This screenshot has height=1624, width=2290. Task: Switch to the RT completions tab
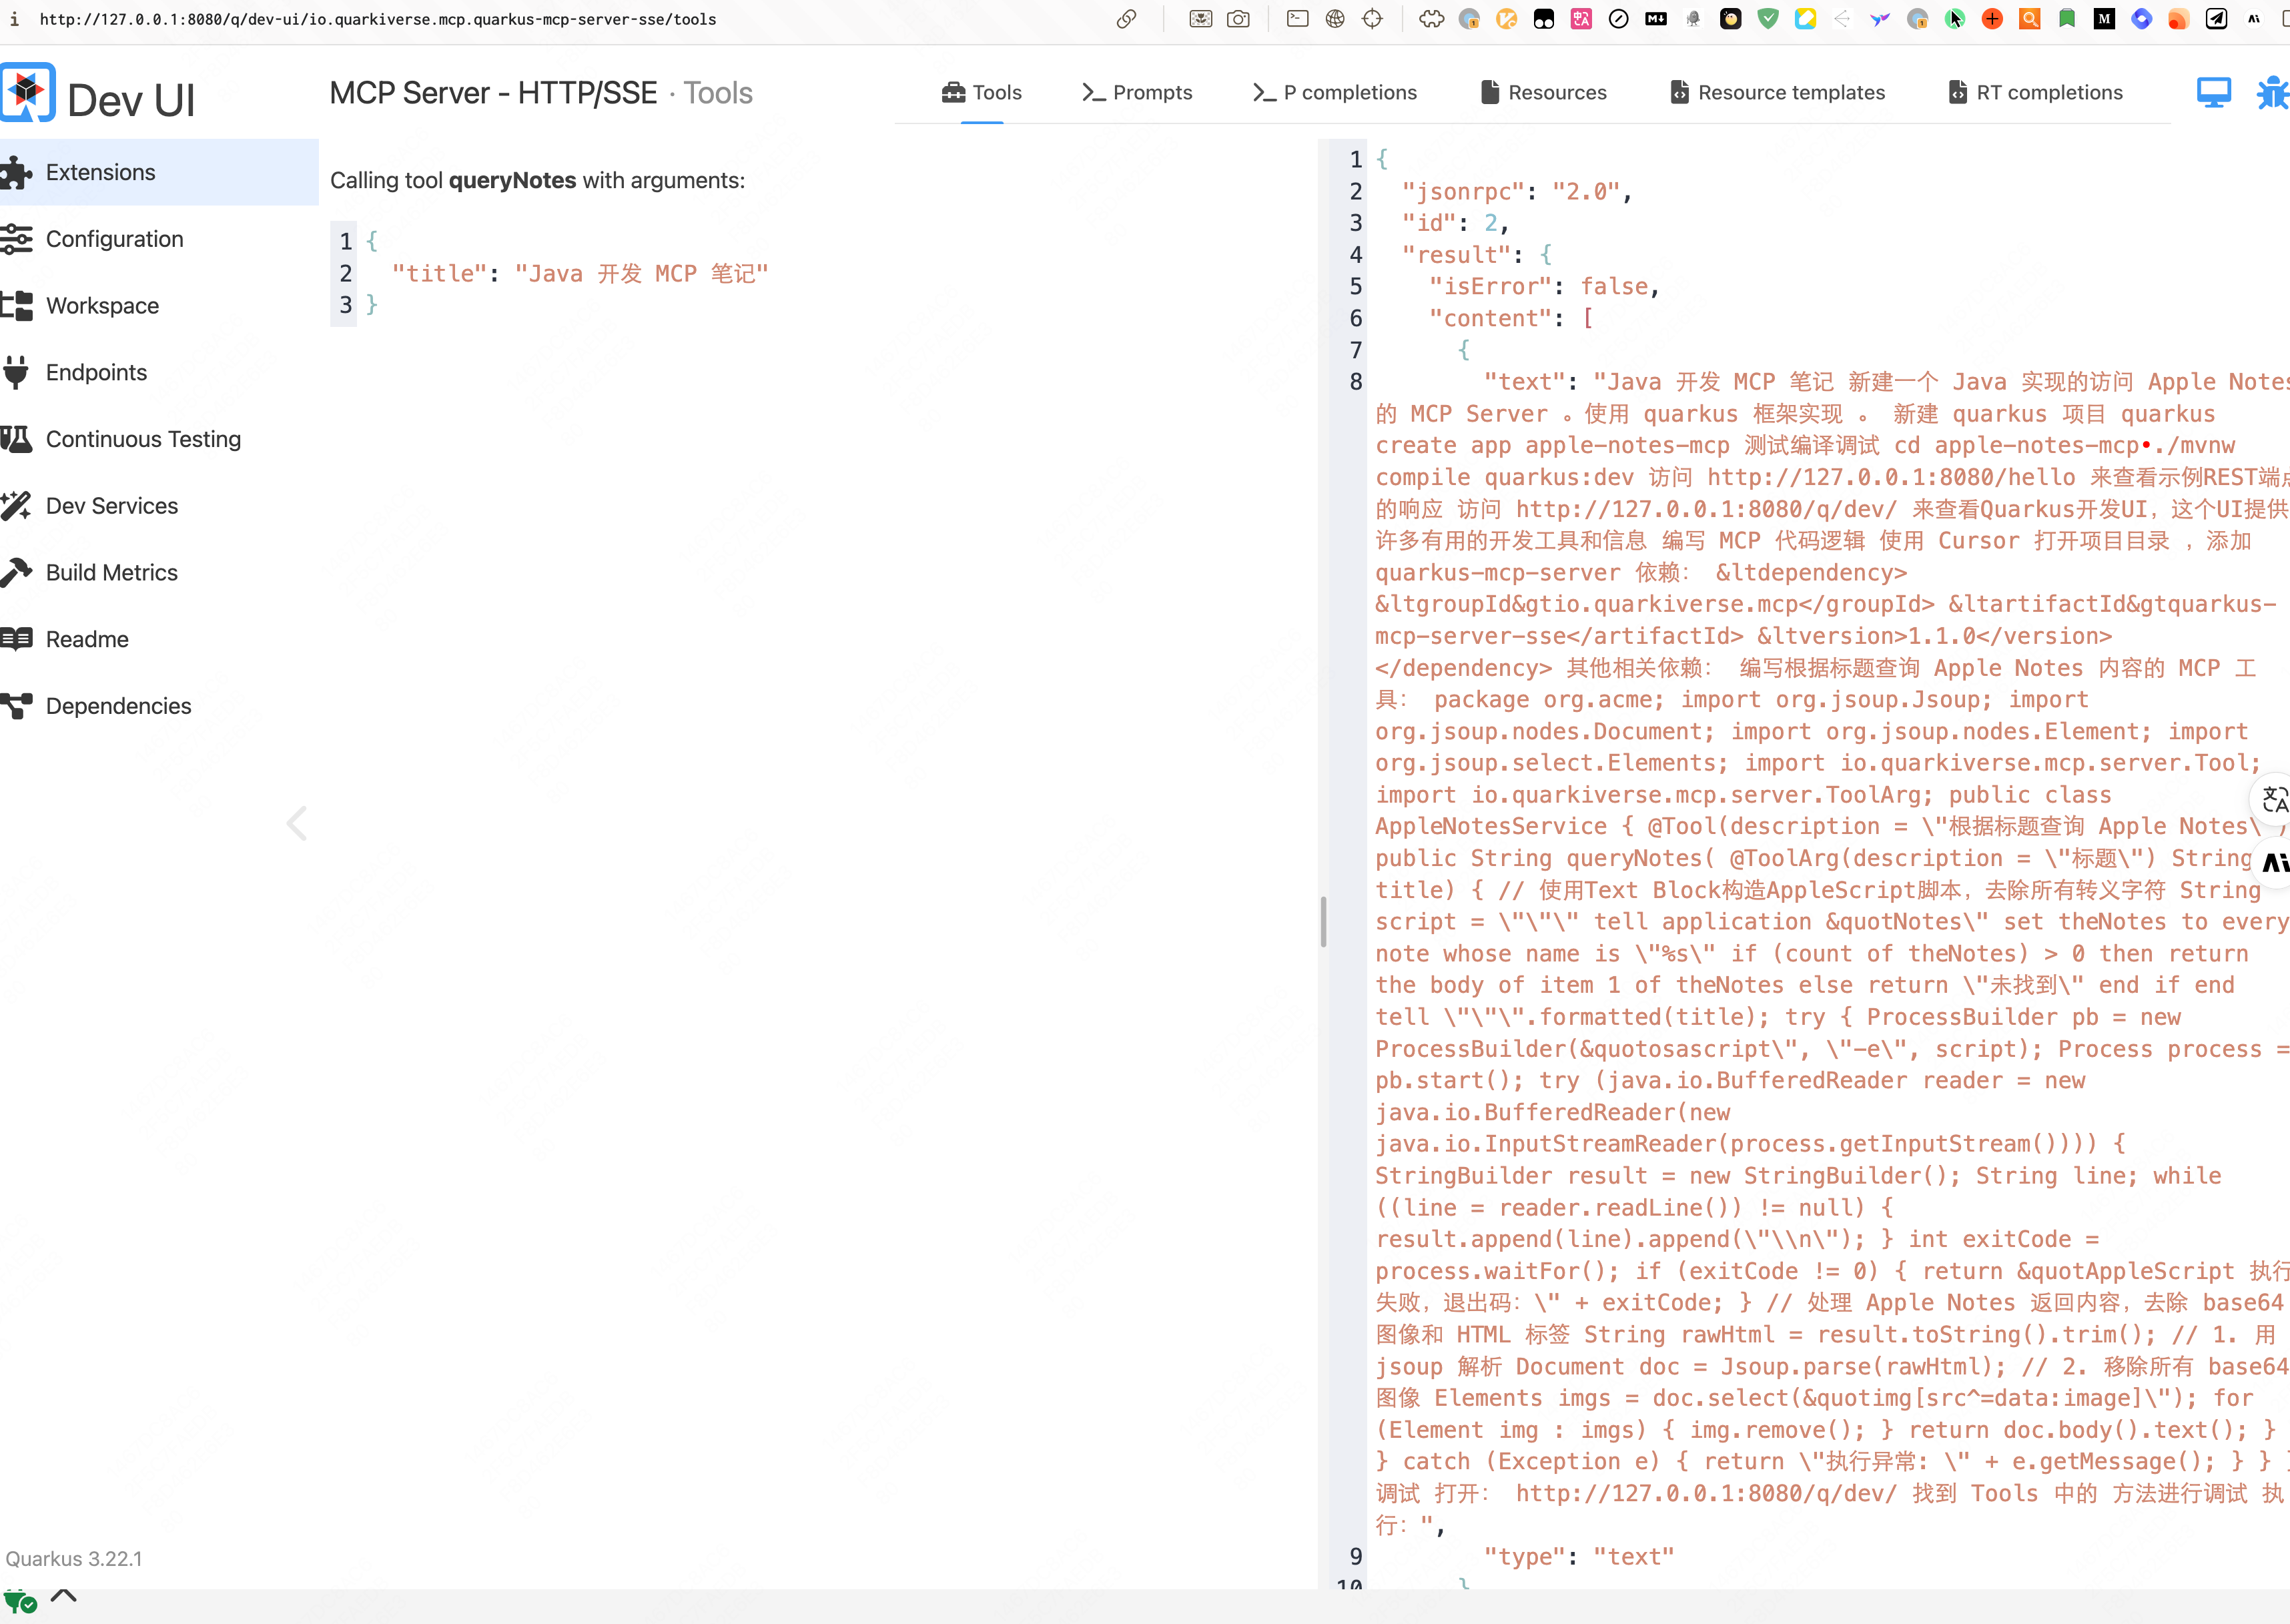coord(2035,92)
